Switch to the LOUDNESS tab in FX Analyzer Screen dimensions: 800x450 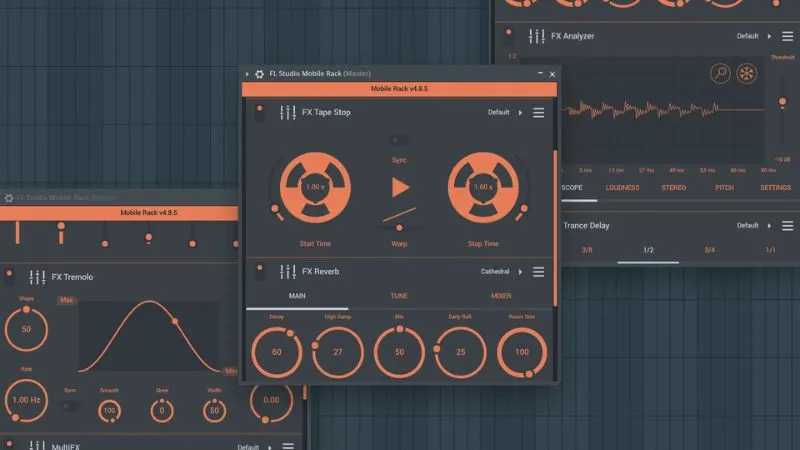point(622,188)
